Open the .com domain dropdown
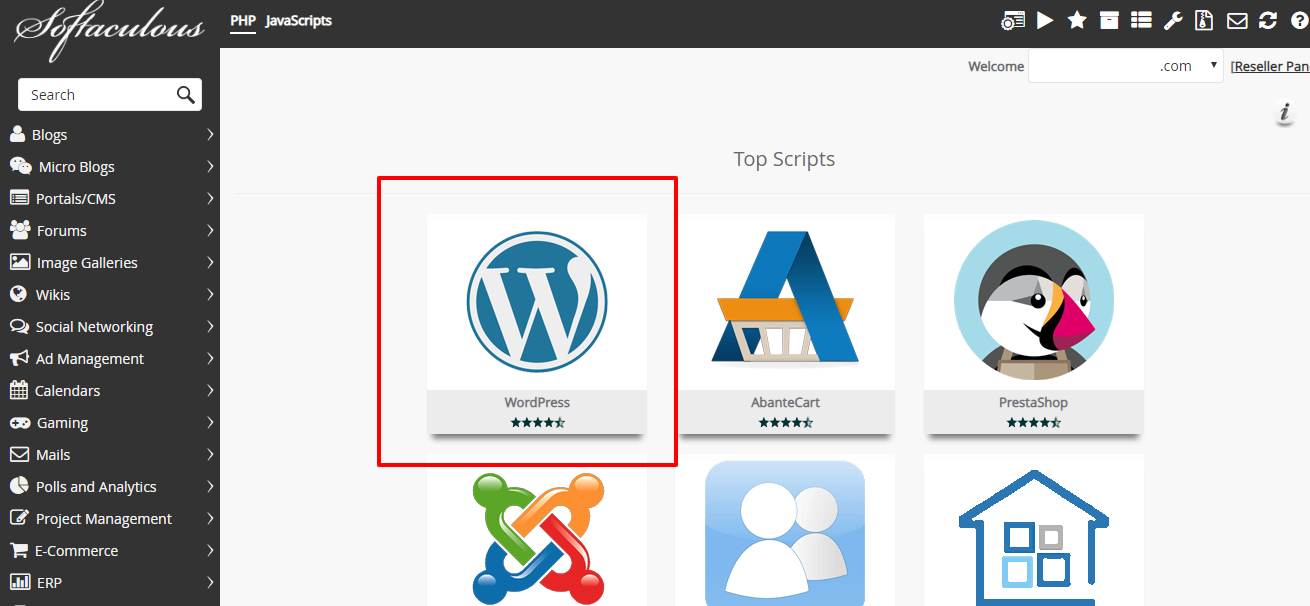The image size is (1310, 606). coord(1126,66)
